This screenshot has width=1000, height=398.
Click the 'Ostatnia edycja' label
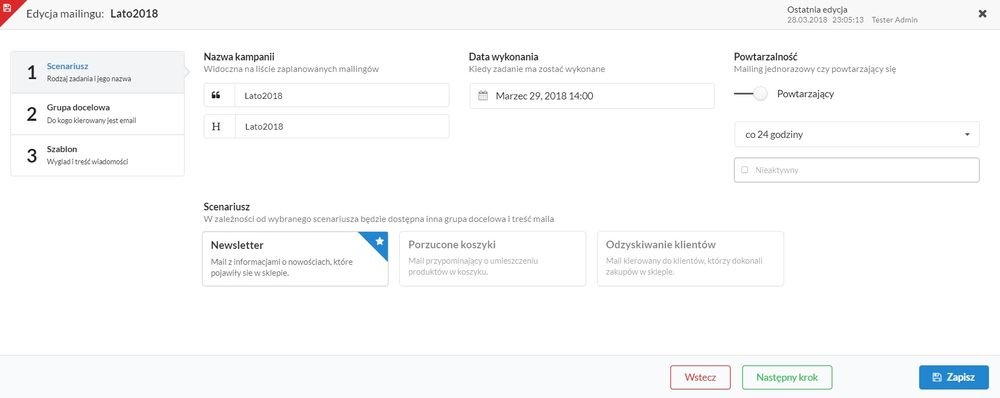coord(818,9)
